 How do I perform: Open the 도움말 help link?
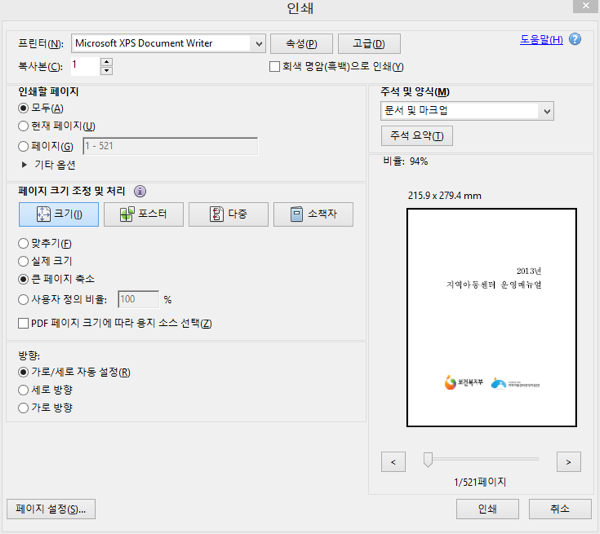pos(541,39)
